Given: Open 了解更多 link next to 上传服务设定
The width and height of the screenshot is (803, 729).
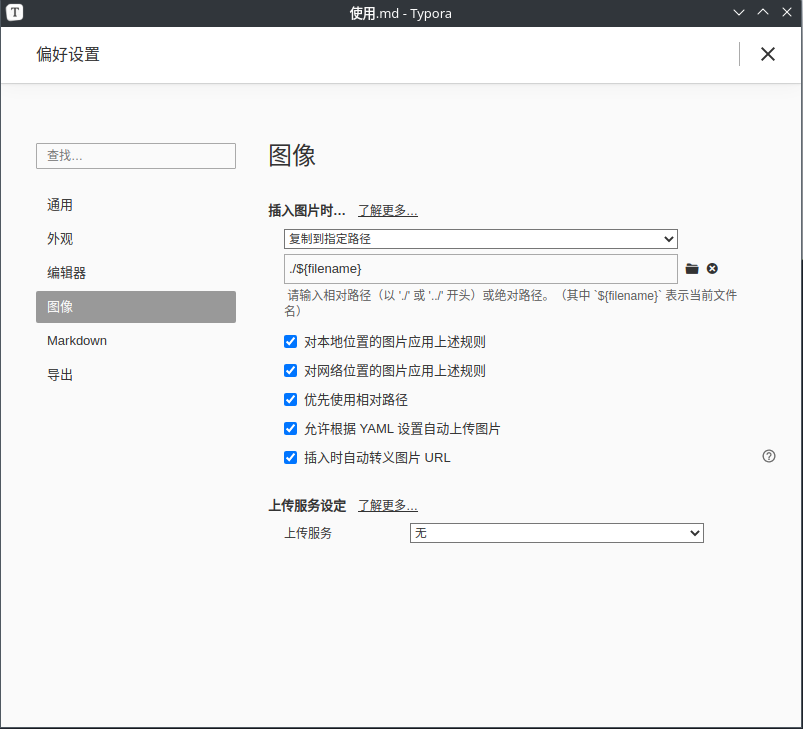Looking at the screenshot, I should click(388, 506).
